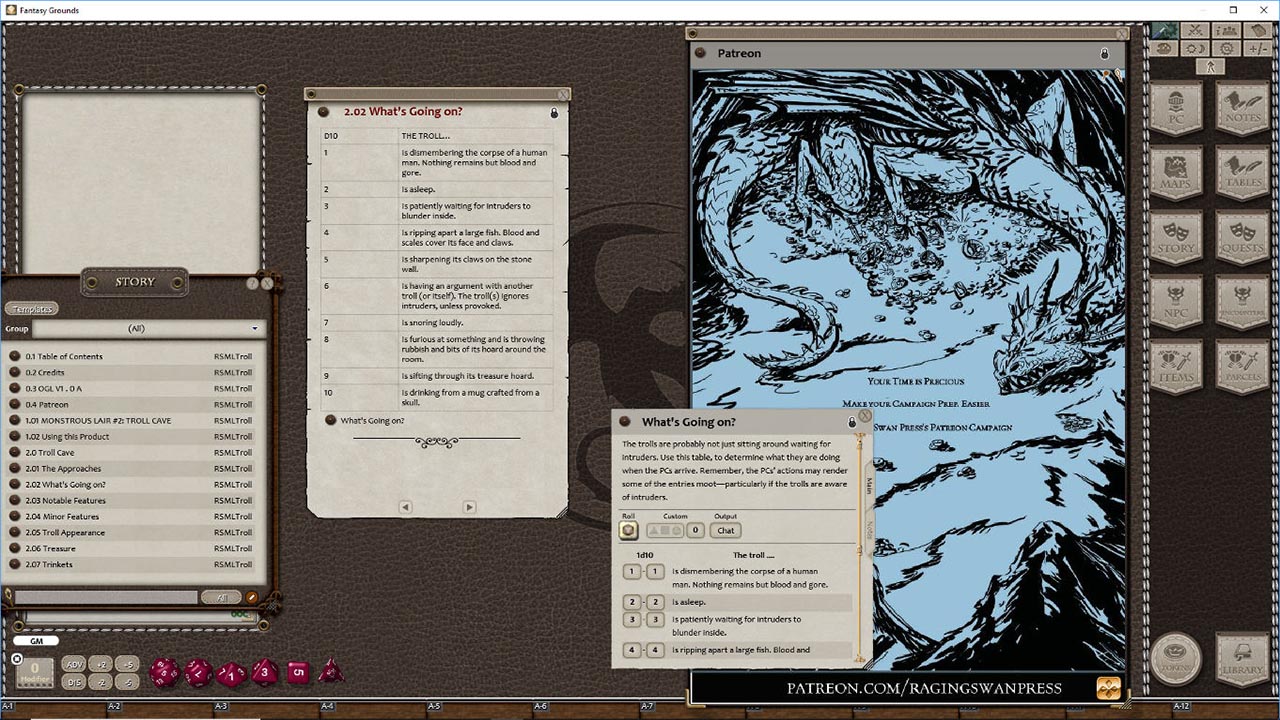The height and width of the screenshot is (720, 1280).
Task: Expand the Templates section in Story panel
Action: [31, 309]
